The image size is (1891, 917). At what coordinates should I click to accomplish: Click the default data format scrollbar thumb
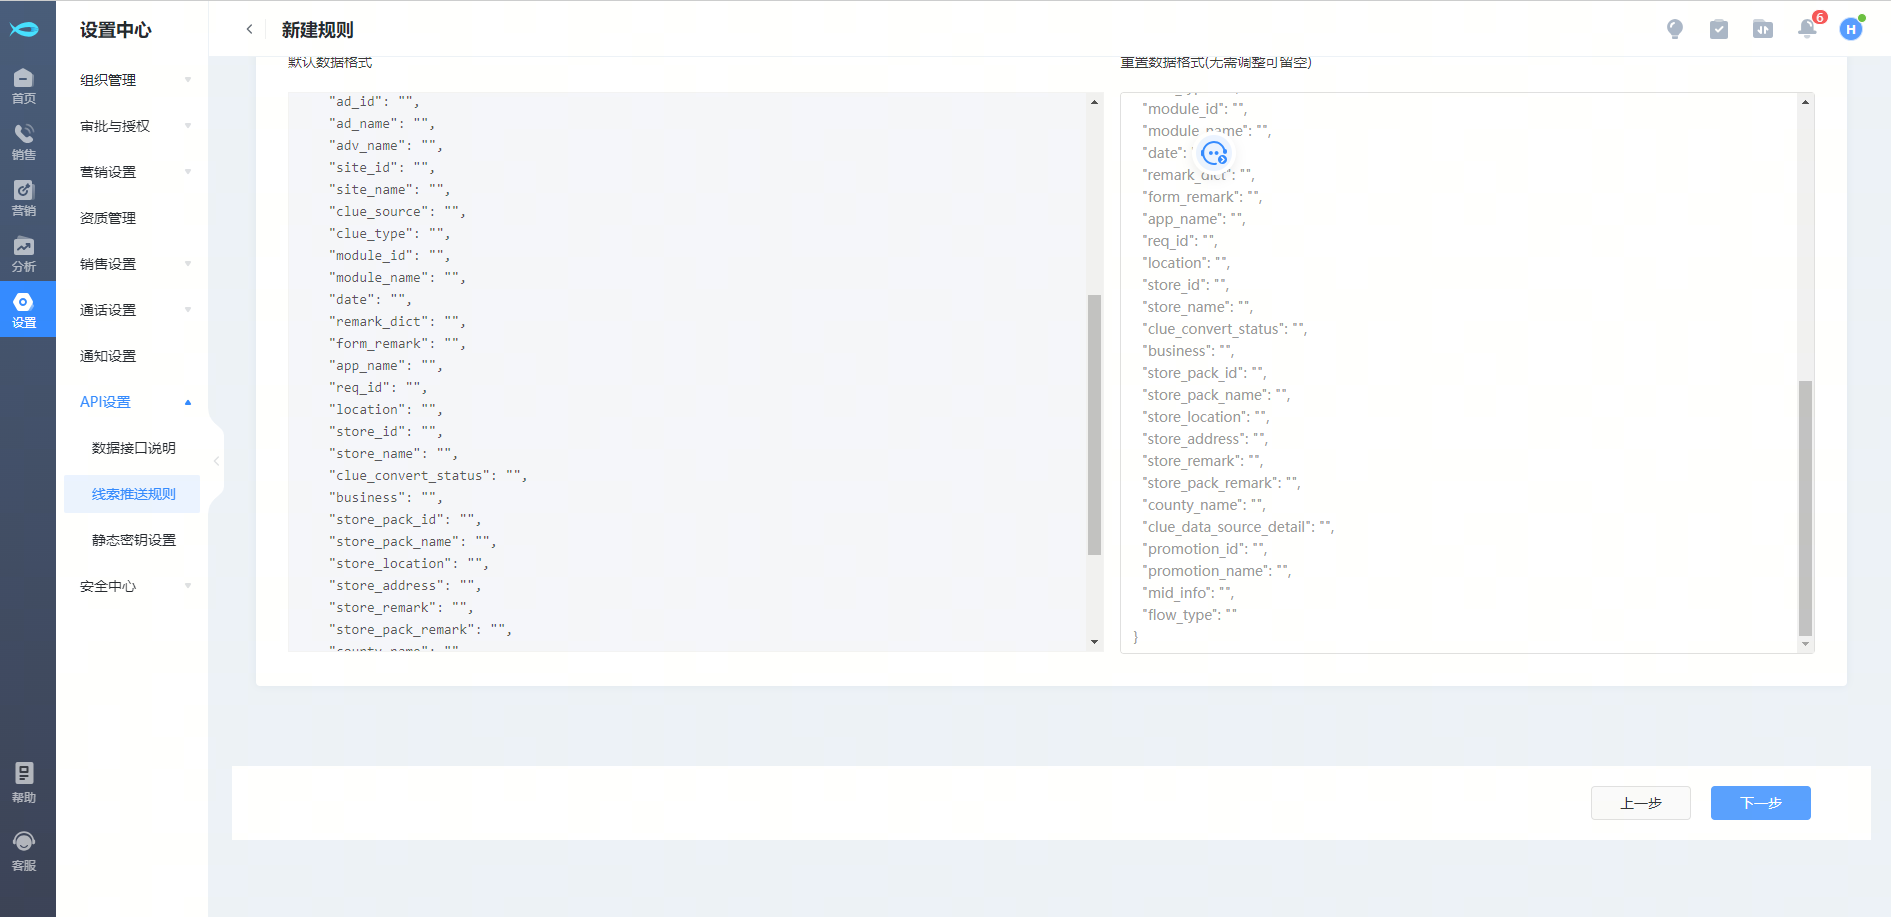click(1094, 424)
